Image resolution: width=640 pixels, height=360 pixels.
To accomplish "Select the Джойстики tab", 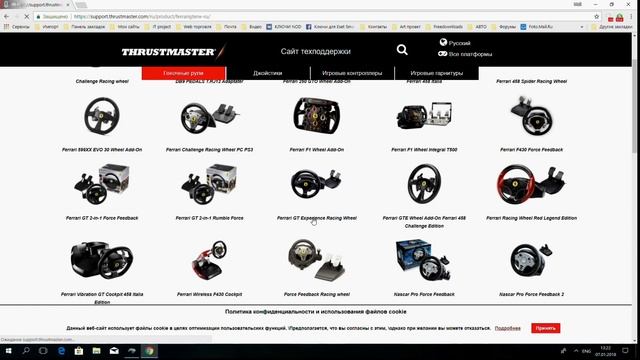I will 268,73.
